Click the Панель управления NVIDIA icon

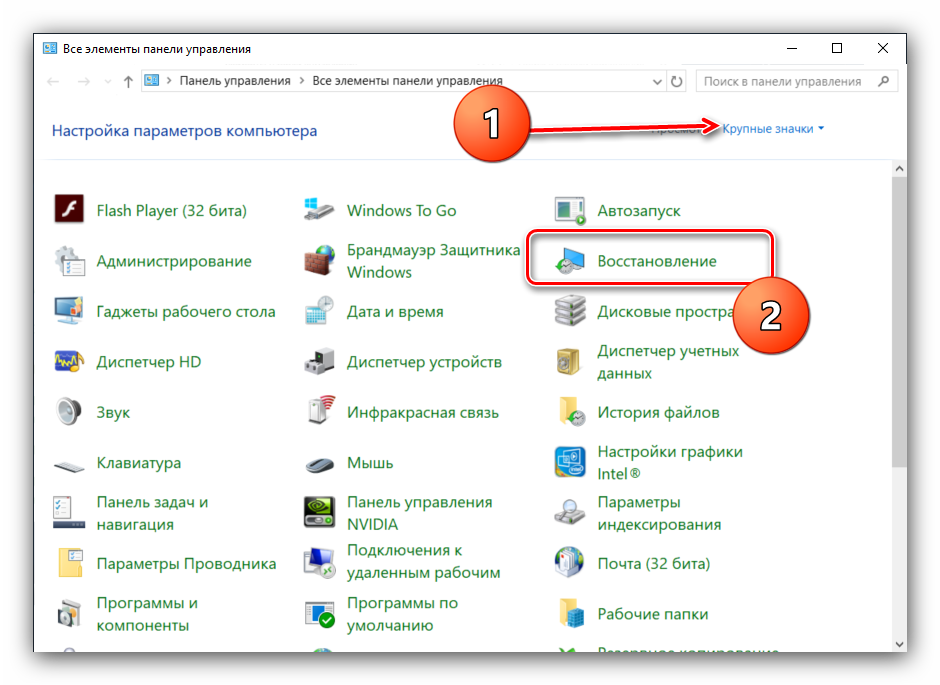coord(319,512)
